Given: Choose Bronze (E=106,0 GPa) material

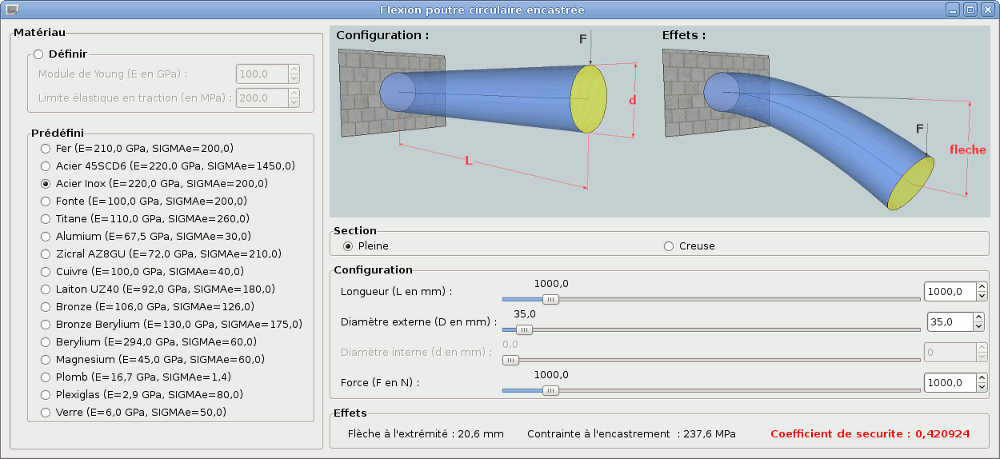Looking at the screenshot, I should pos(45,306).
